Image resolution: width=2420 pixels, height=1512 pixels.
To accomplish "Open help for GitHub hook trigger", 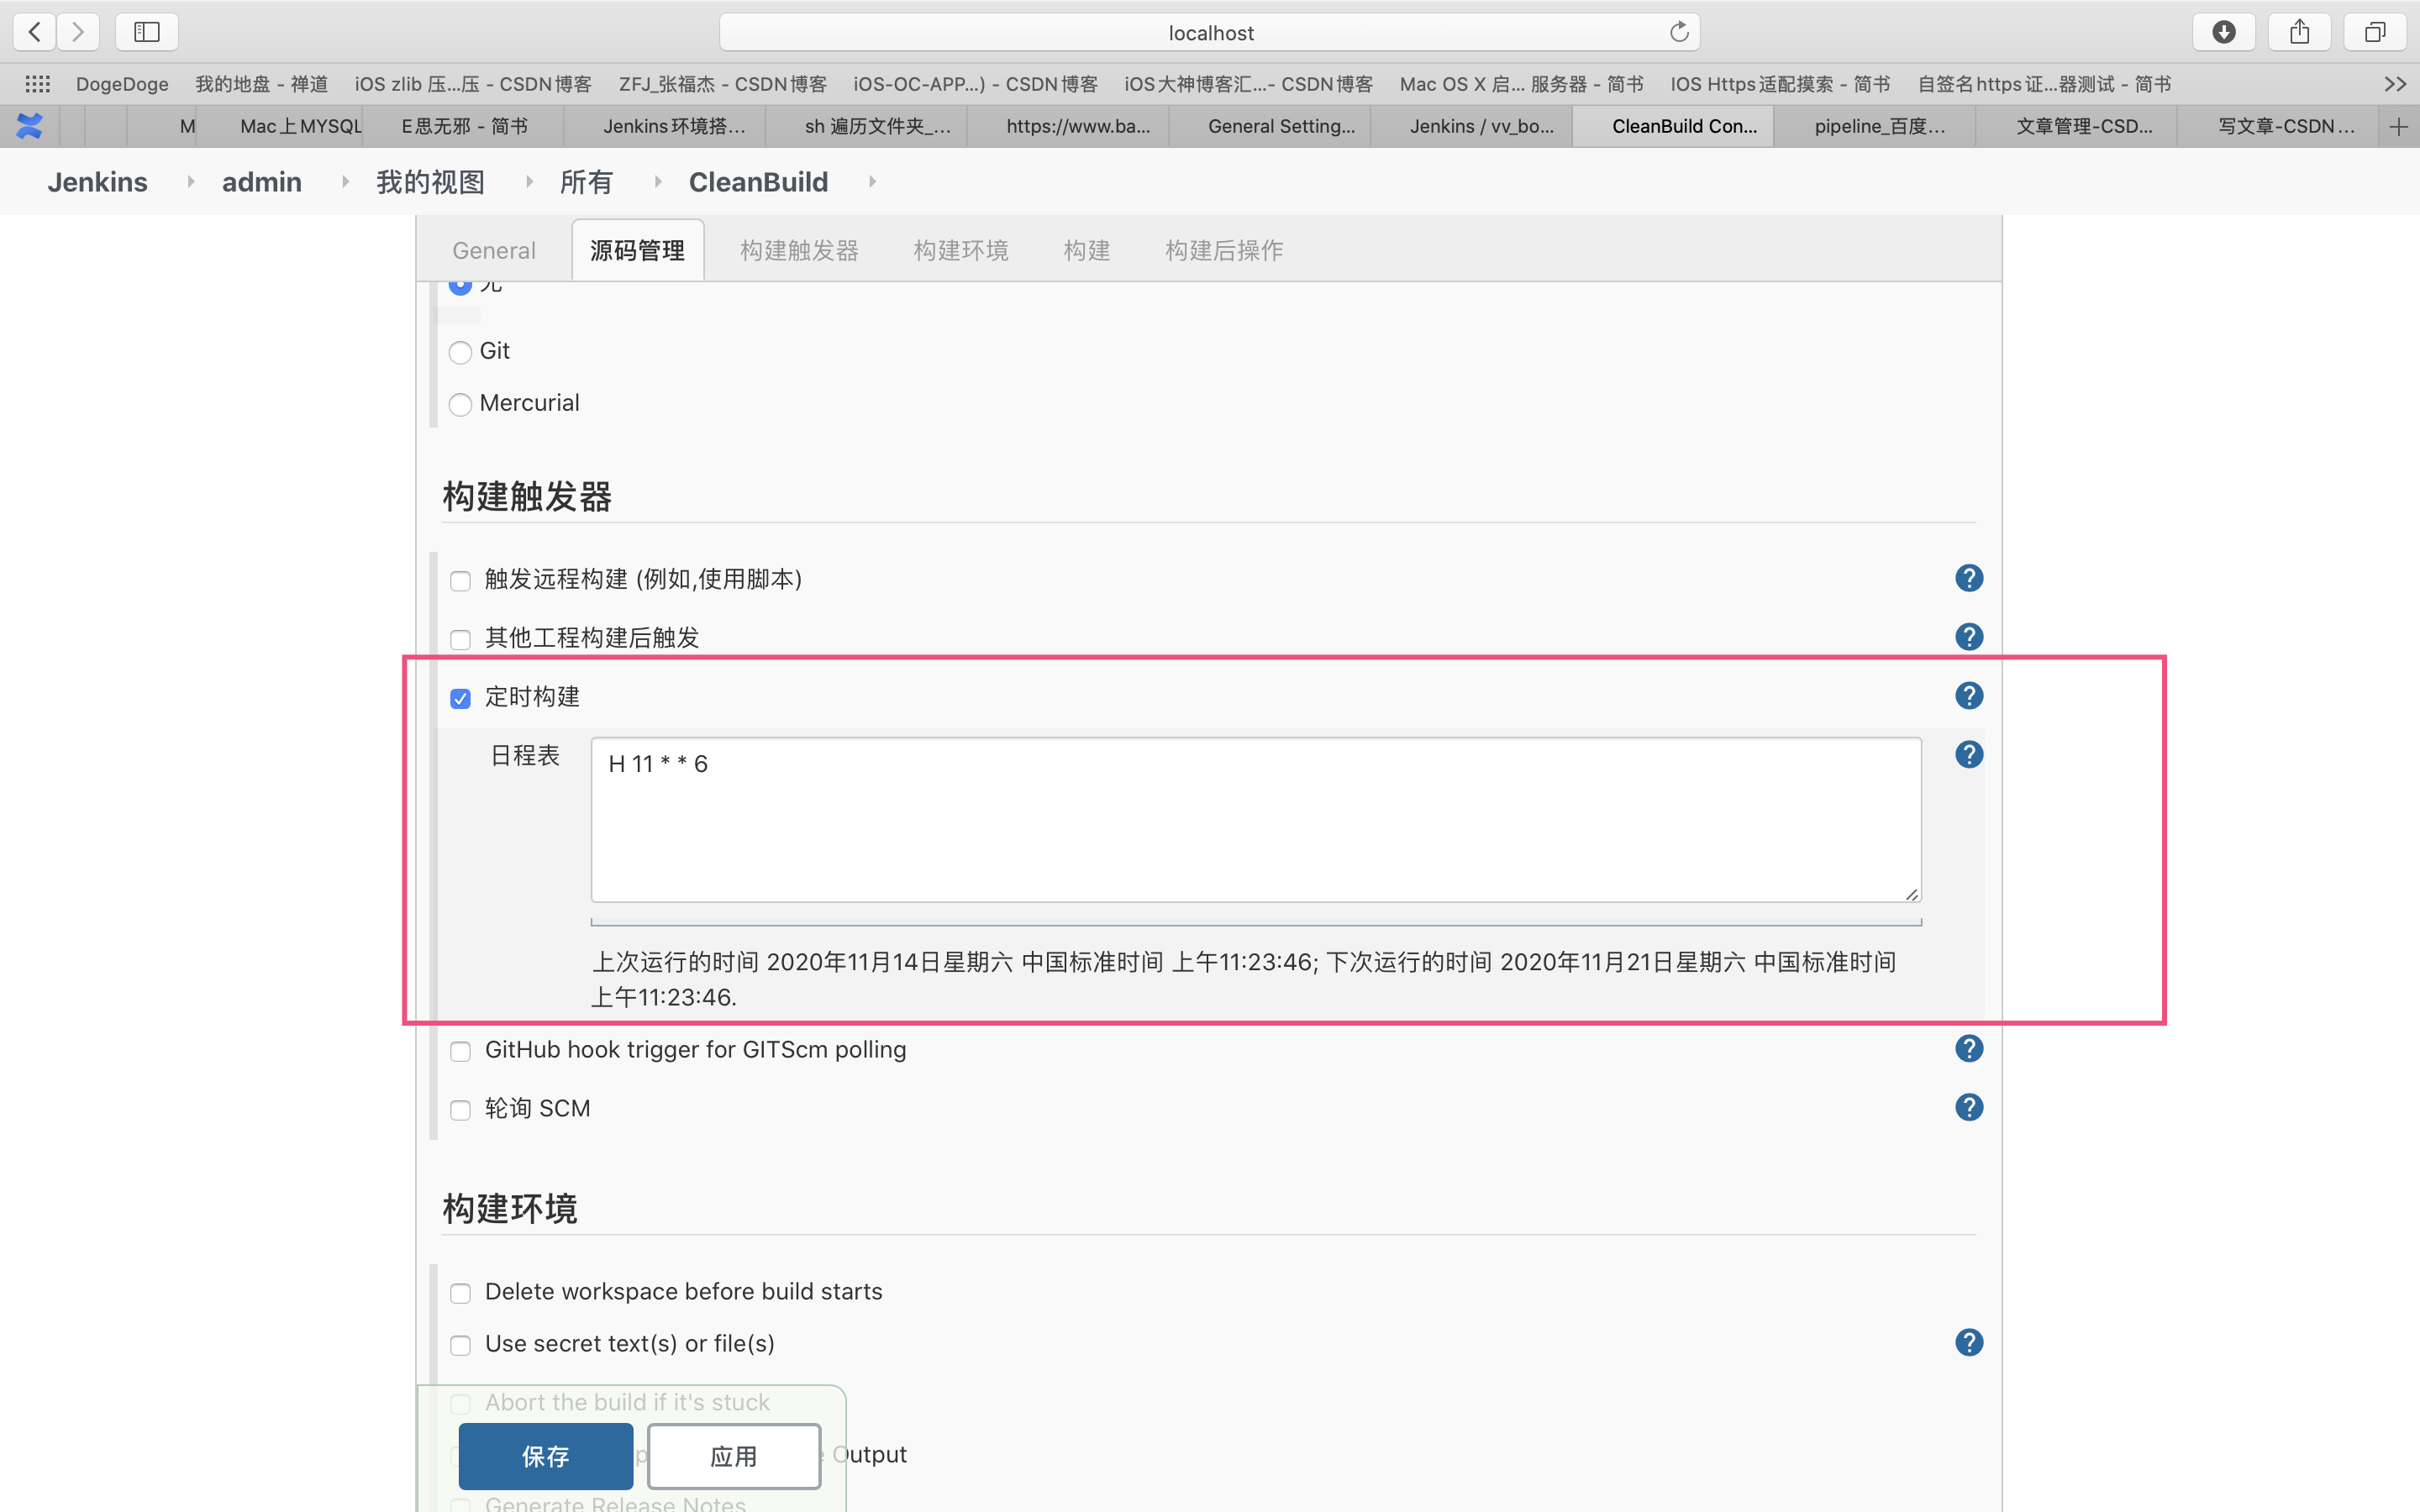I will coord(1967,1048).
